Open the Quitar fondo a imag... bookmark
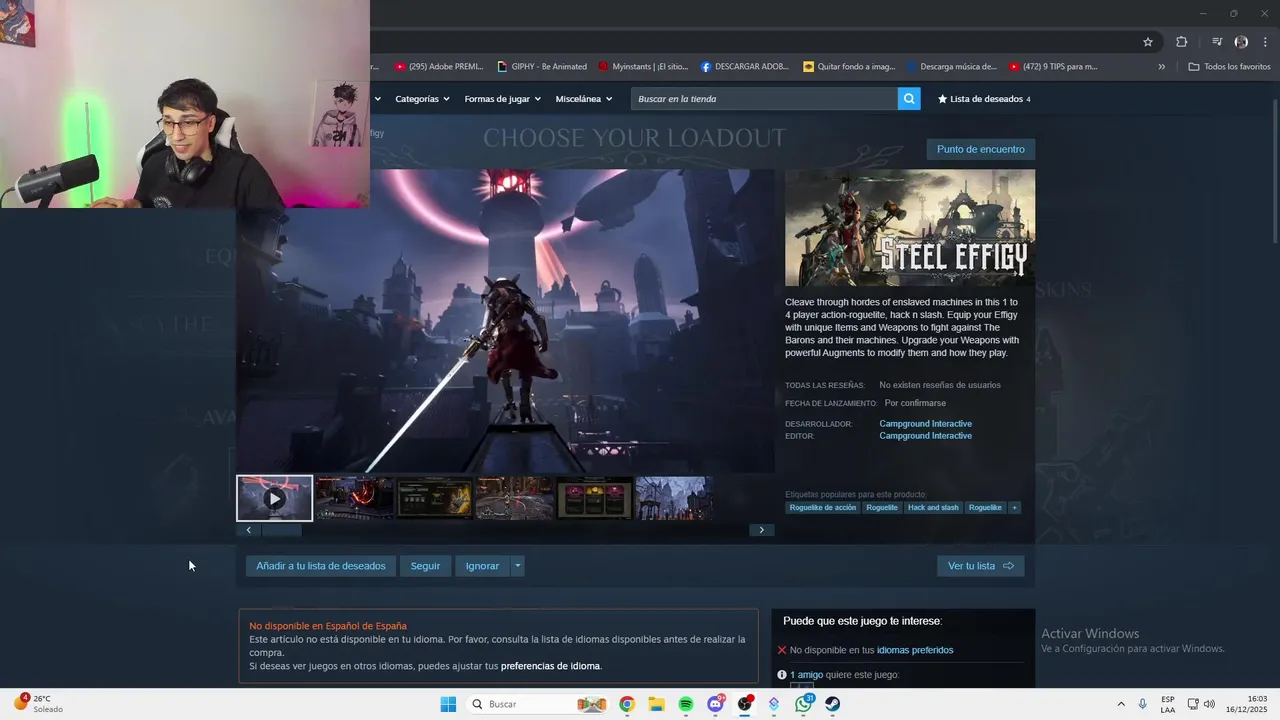The image size is (1280, 720). pos(849,67)
